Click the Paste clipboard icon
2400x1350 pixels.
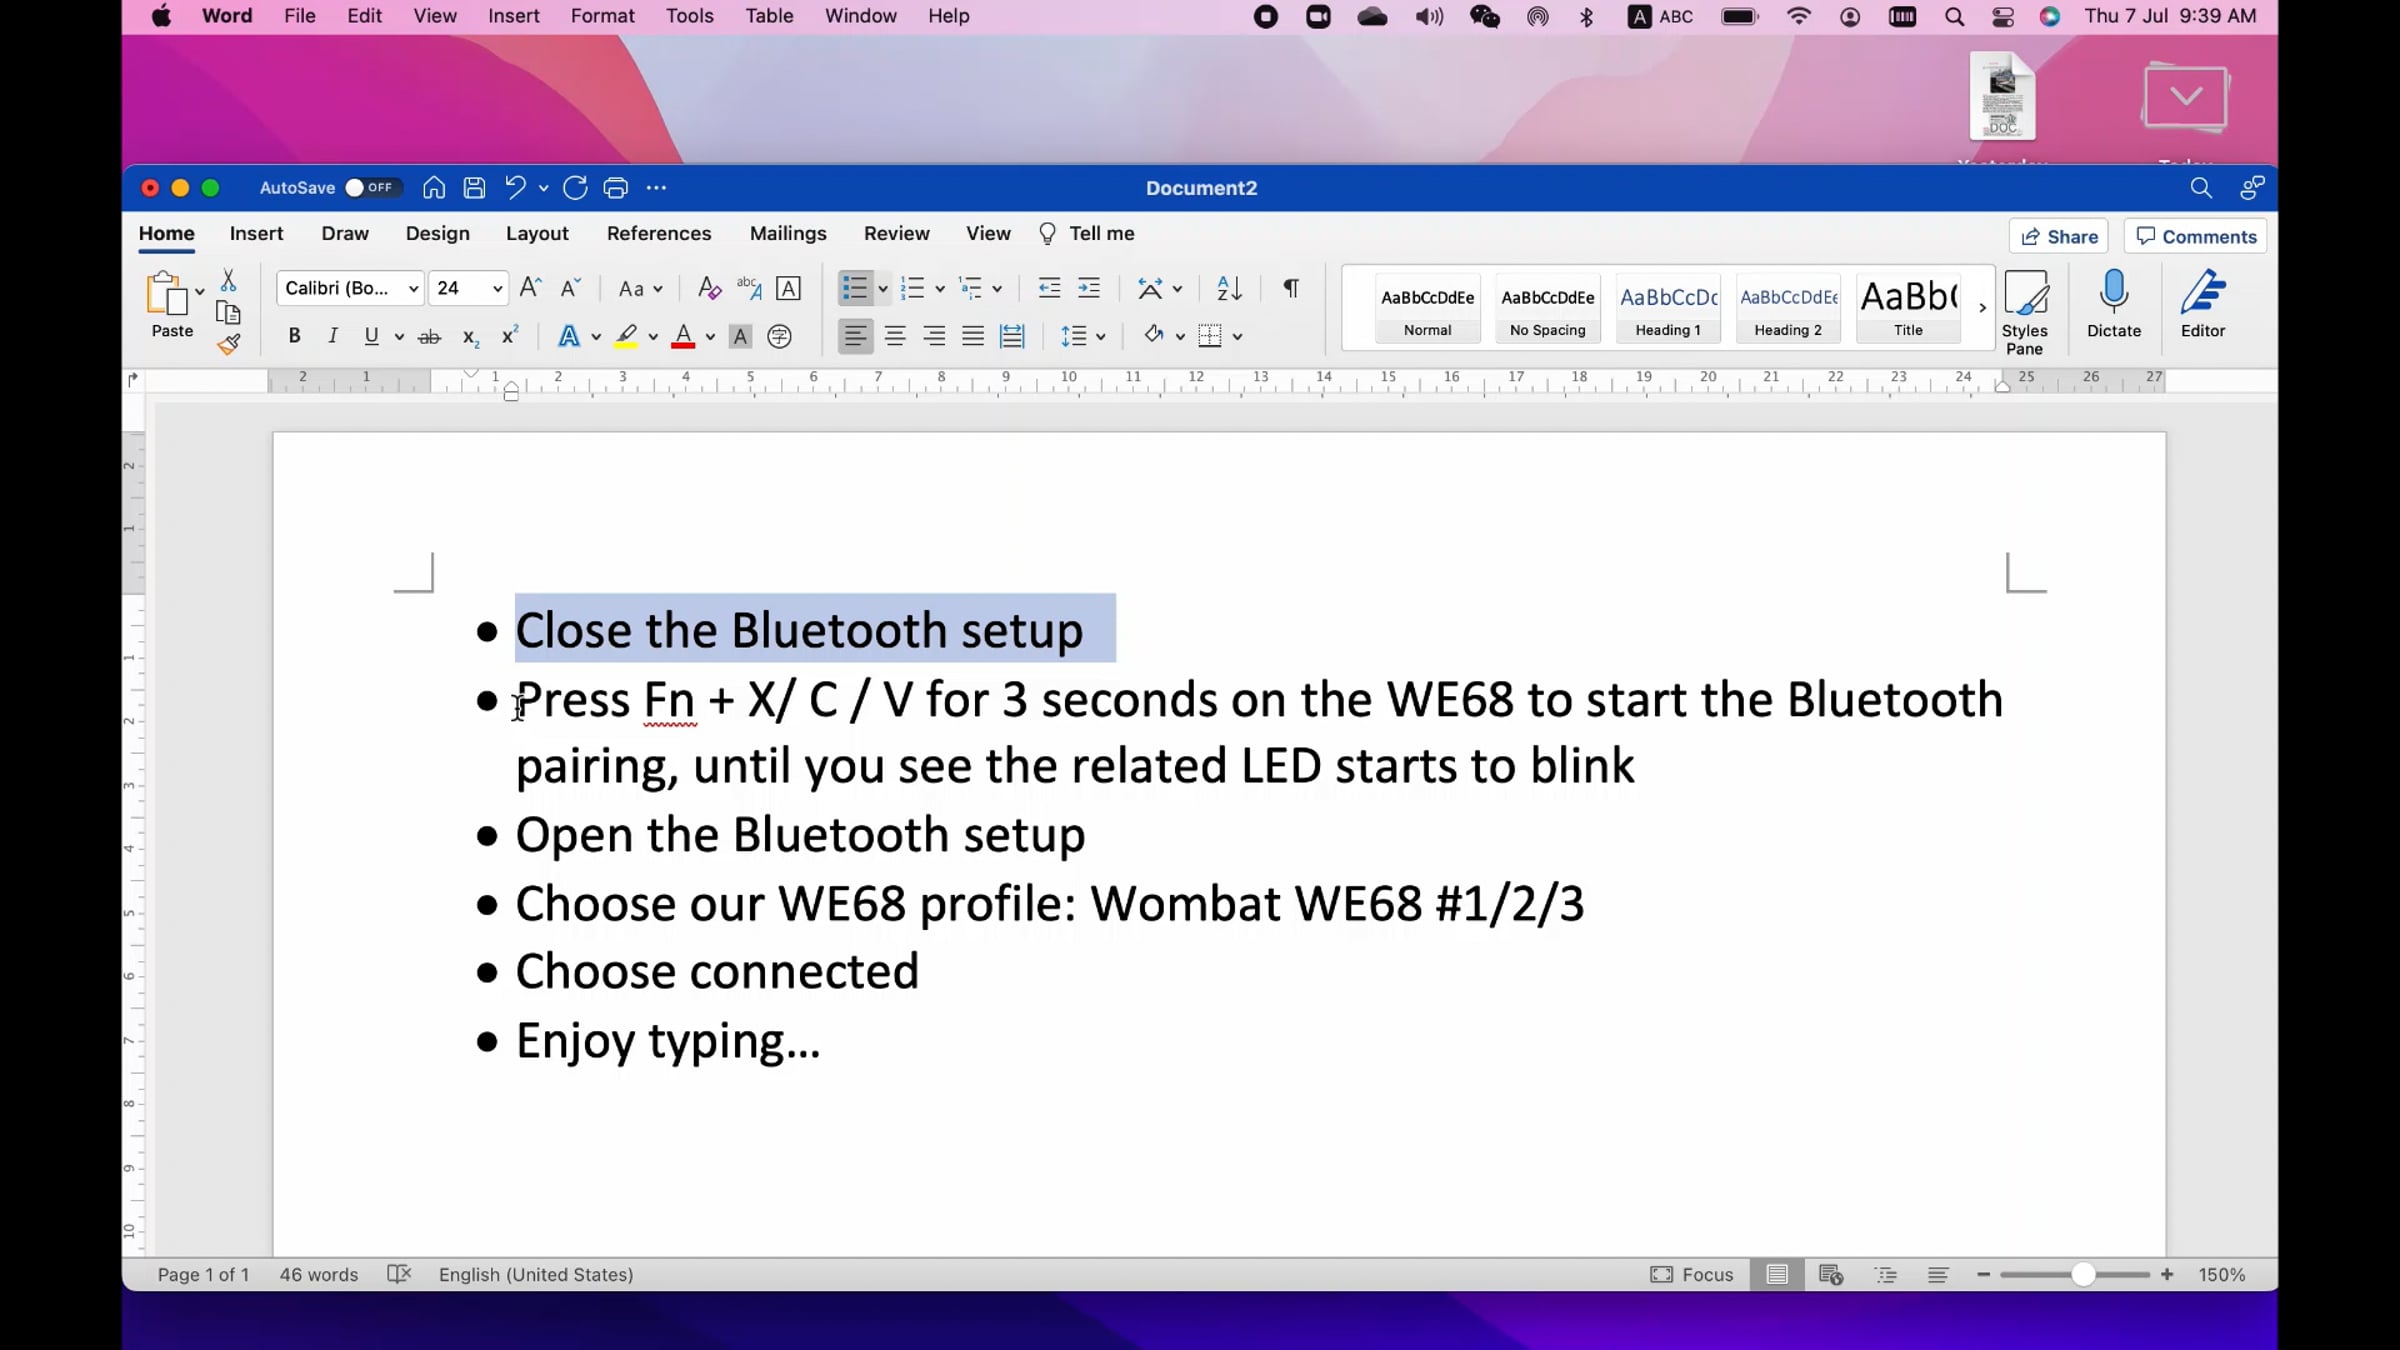click(167, 294)
